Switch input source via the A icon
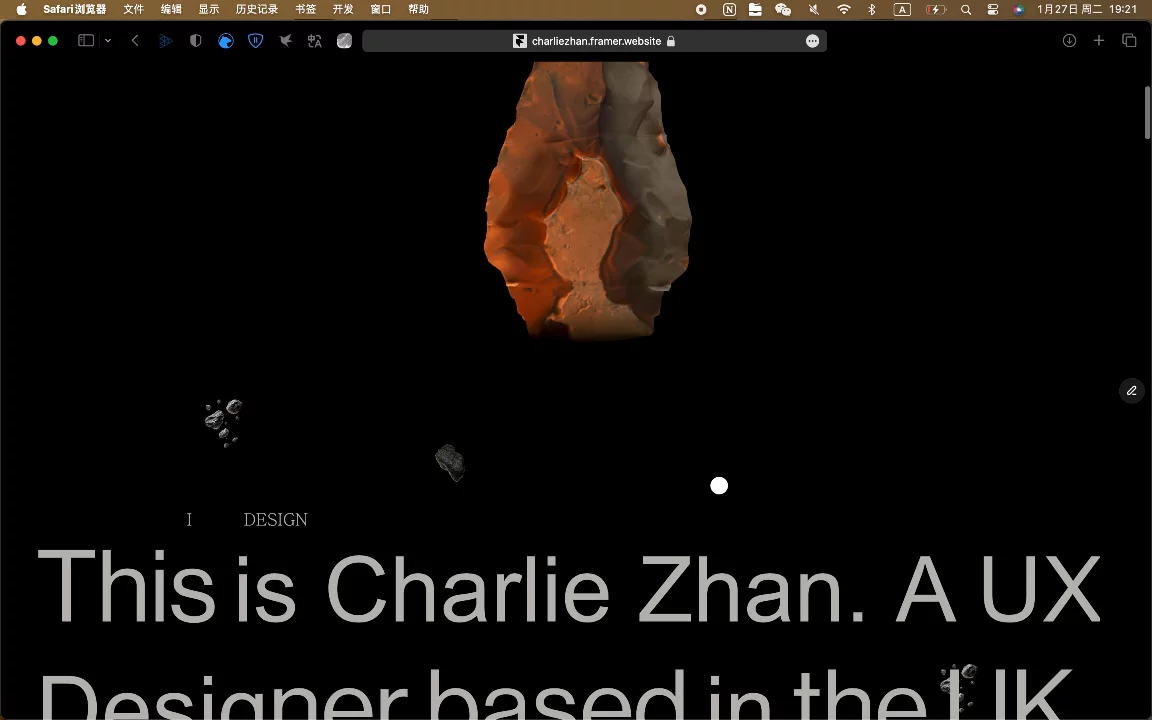The image size is (1152, 720). 902,10
